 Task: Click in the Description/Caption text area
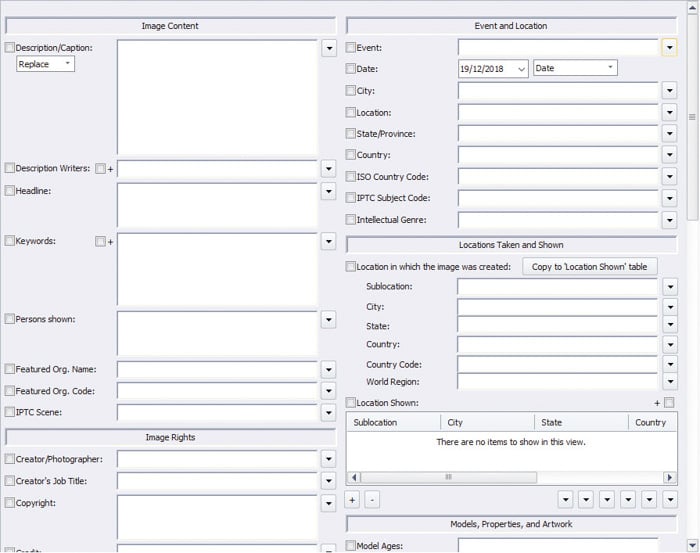click(217, 97)
